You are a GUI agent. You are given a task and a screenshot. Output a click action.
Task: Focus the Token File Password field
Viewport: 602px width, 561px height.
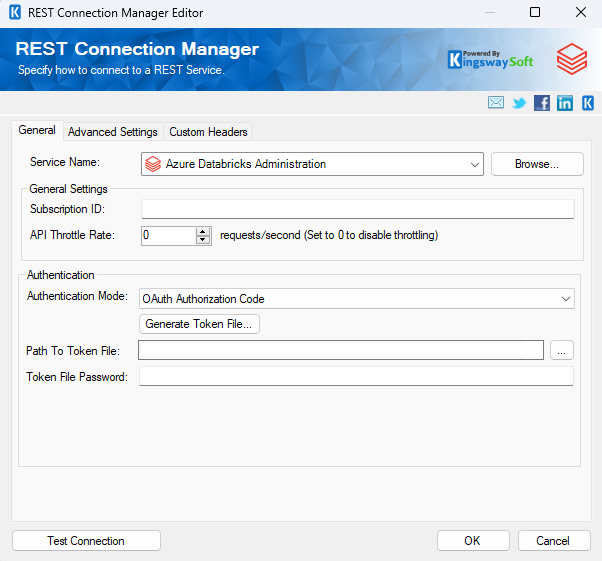click(356, 376)
